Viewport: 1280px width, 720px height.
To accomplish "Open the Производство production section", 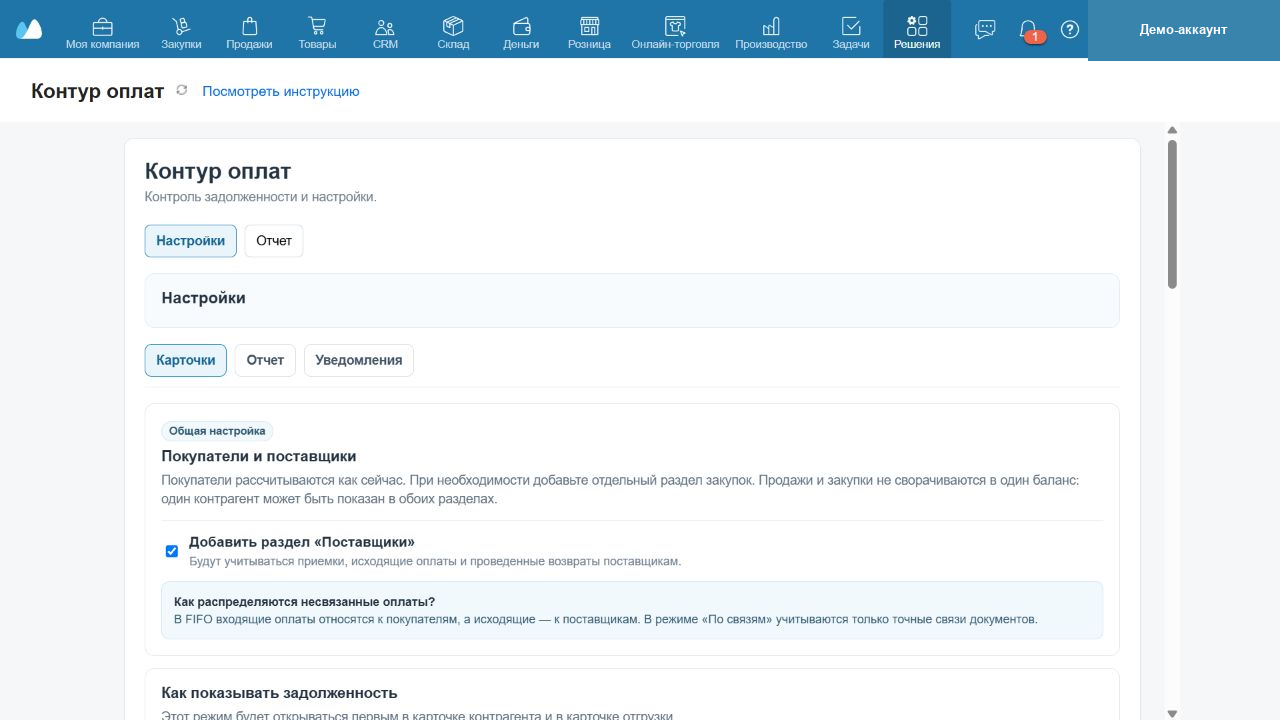I will point(771,33).
